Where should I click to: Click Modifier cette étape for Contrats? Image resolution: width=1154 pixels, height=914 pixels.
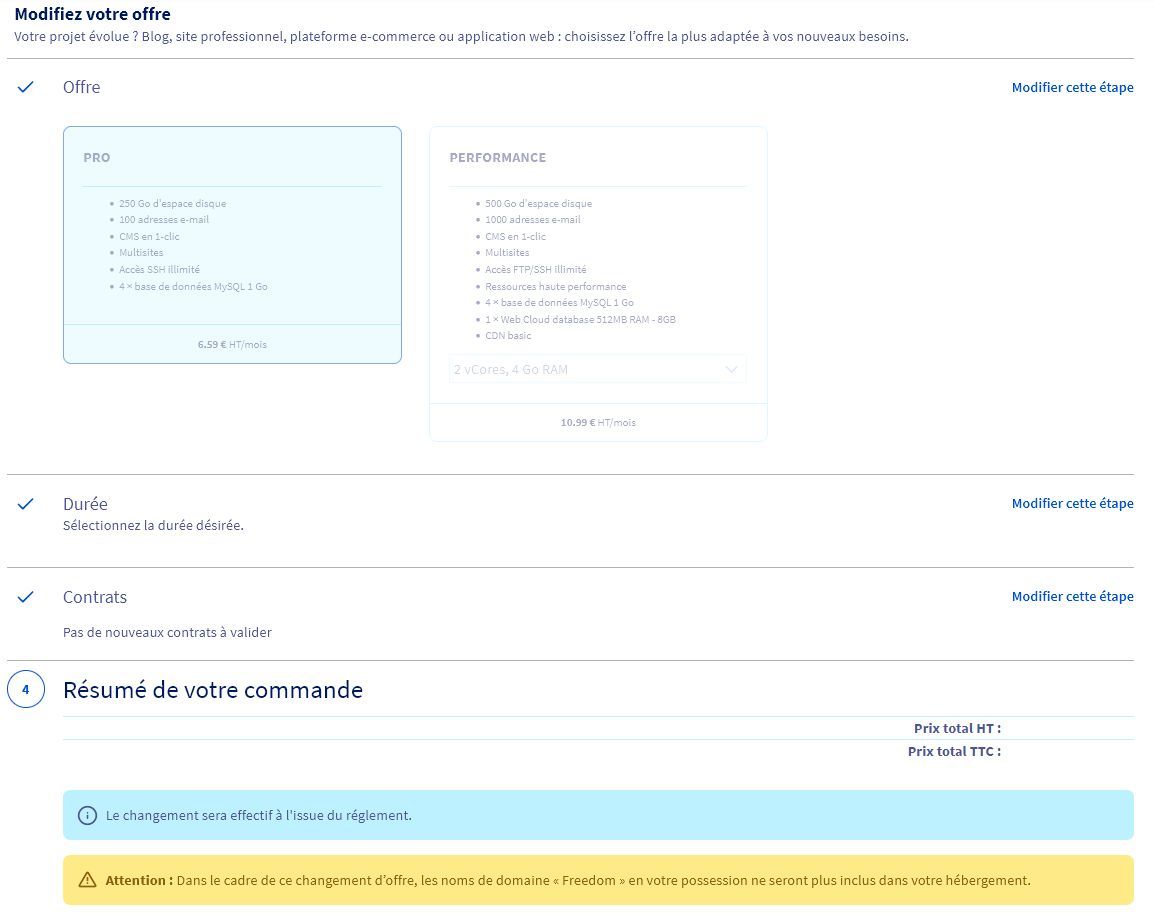tap(1072, 596)
